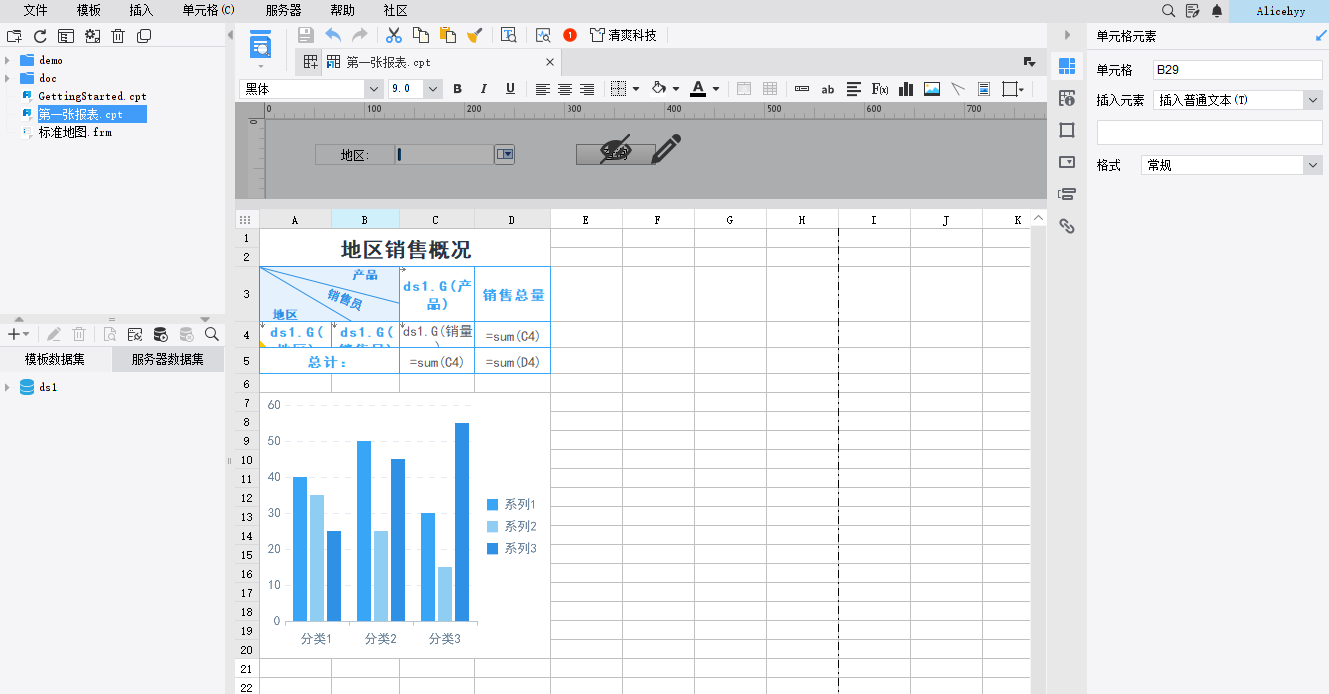Open the large preview button
The image size is (1329, 694).
click(x=261, y=44)
